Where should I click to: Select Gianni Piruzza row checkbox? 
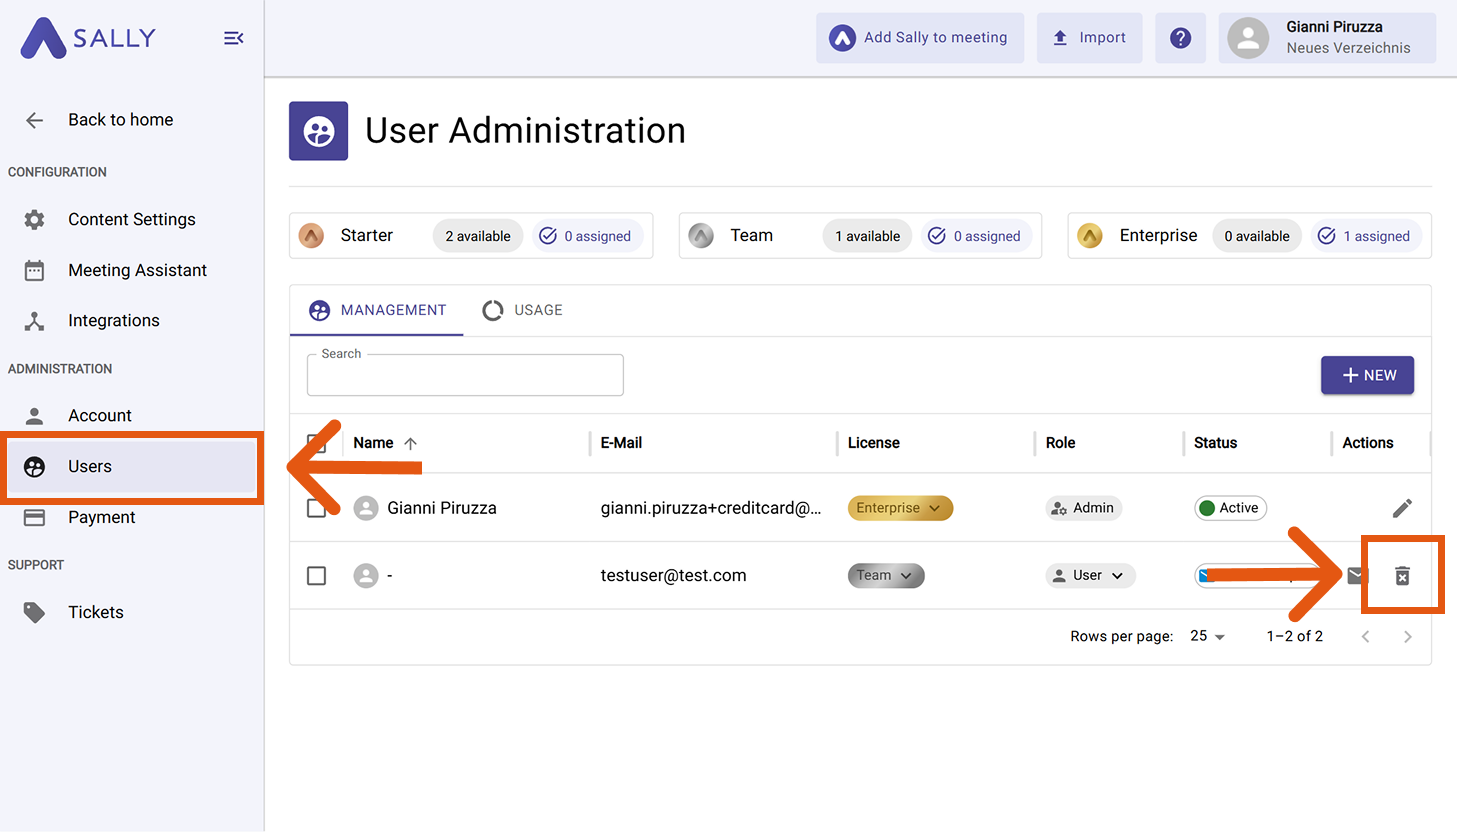(316, 508)
